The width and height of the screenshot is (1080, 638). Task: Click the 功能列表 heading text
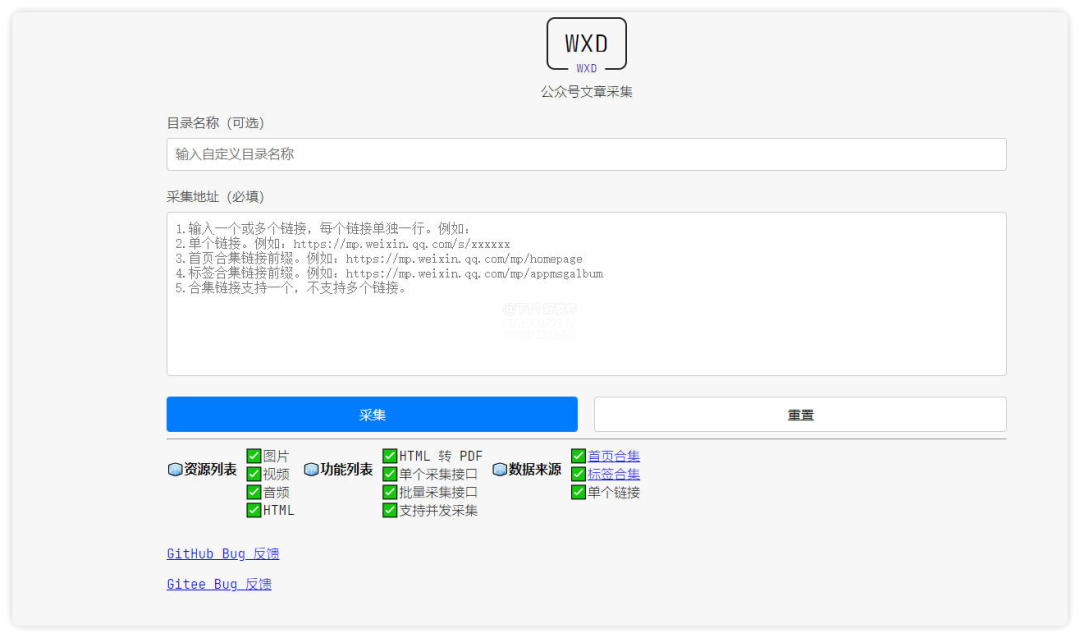pyautogui.click(x=346, y=469)
